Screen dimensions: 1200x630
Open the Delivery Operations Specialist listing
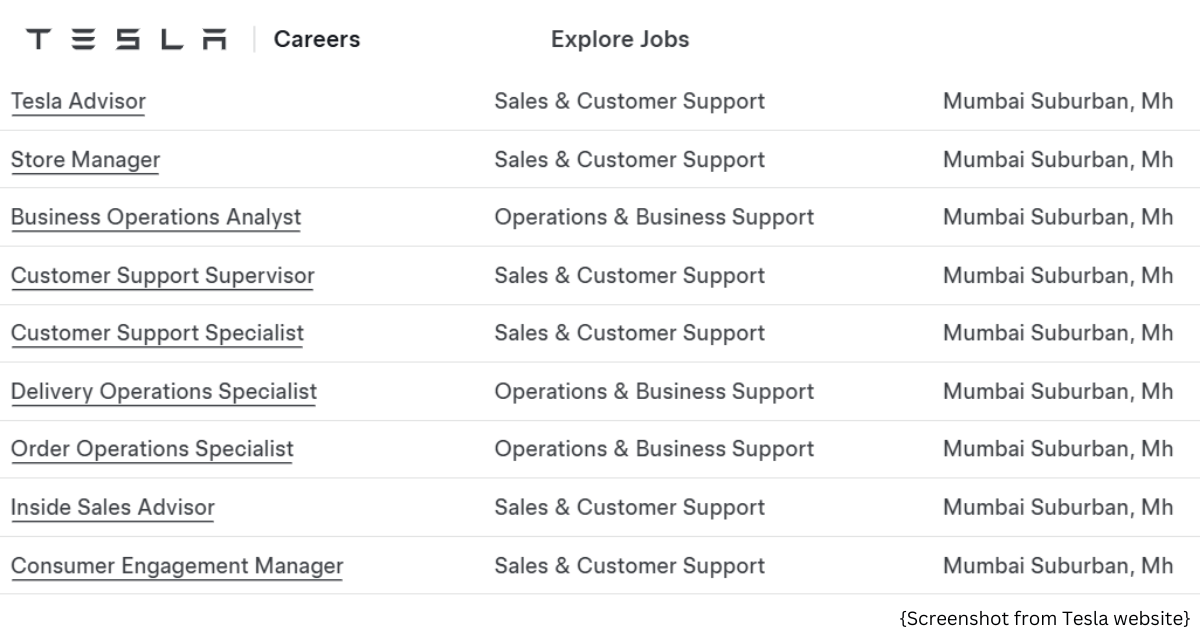(x=164, y=391)
